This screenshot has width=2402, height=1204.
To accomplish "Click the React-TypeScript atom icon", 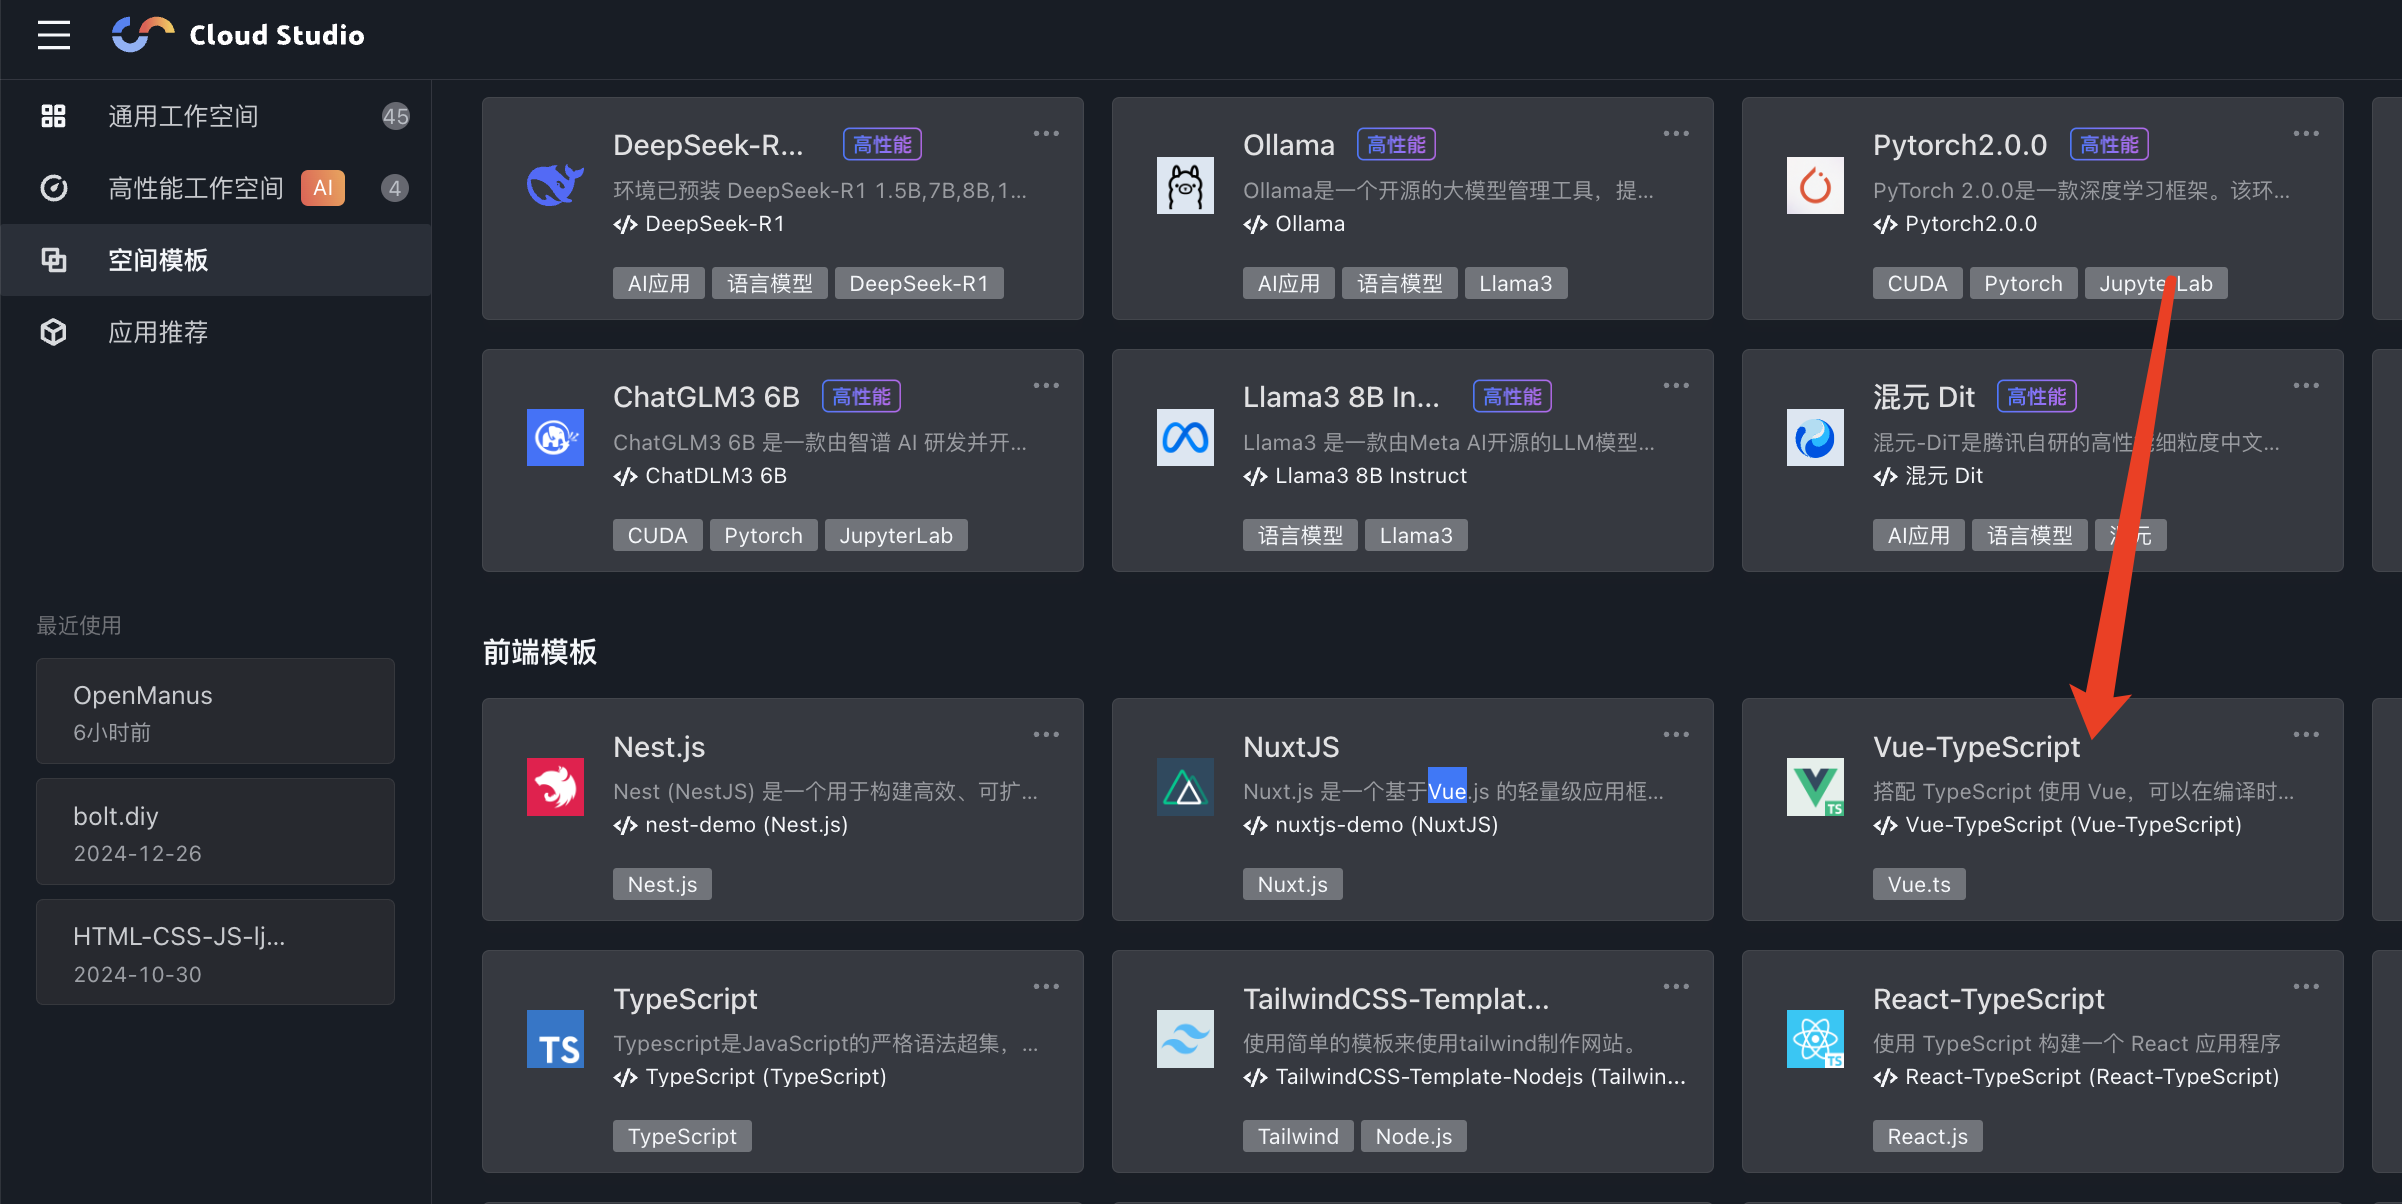I will (x=1815, y=1038).
